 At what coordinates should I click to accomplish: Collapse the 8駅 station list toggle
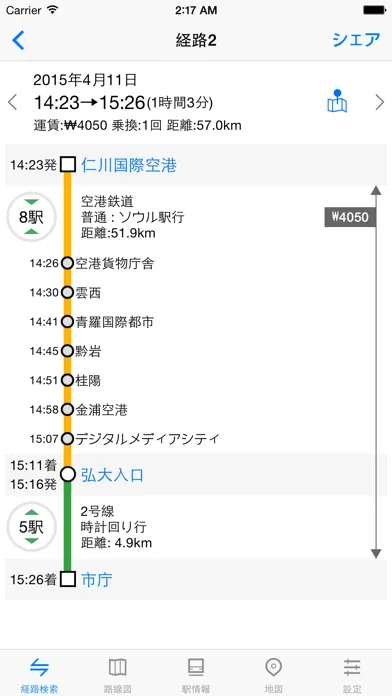click(32, 217)
